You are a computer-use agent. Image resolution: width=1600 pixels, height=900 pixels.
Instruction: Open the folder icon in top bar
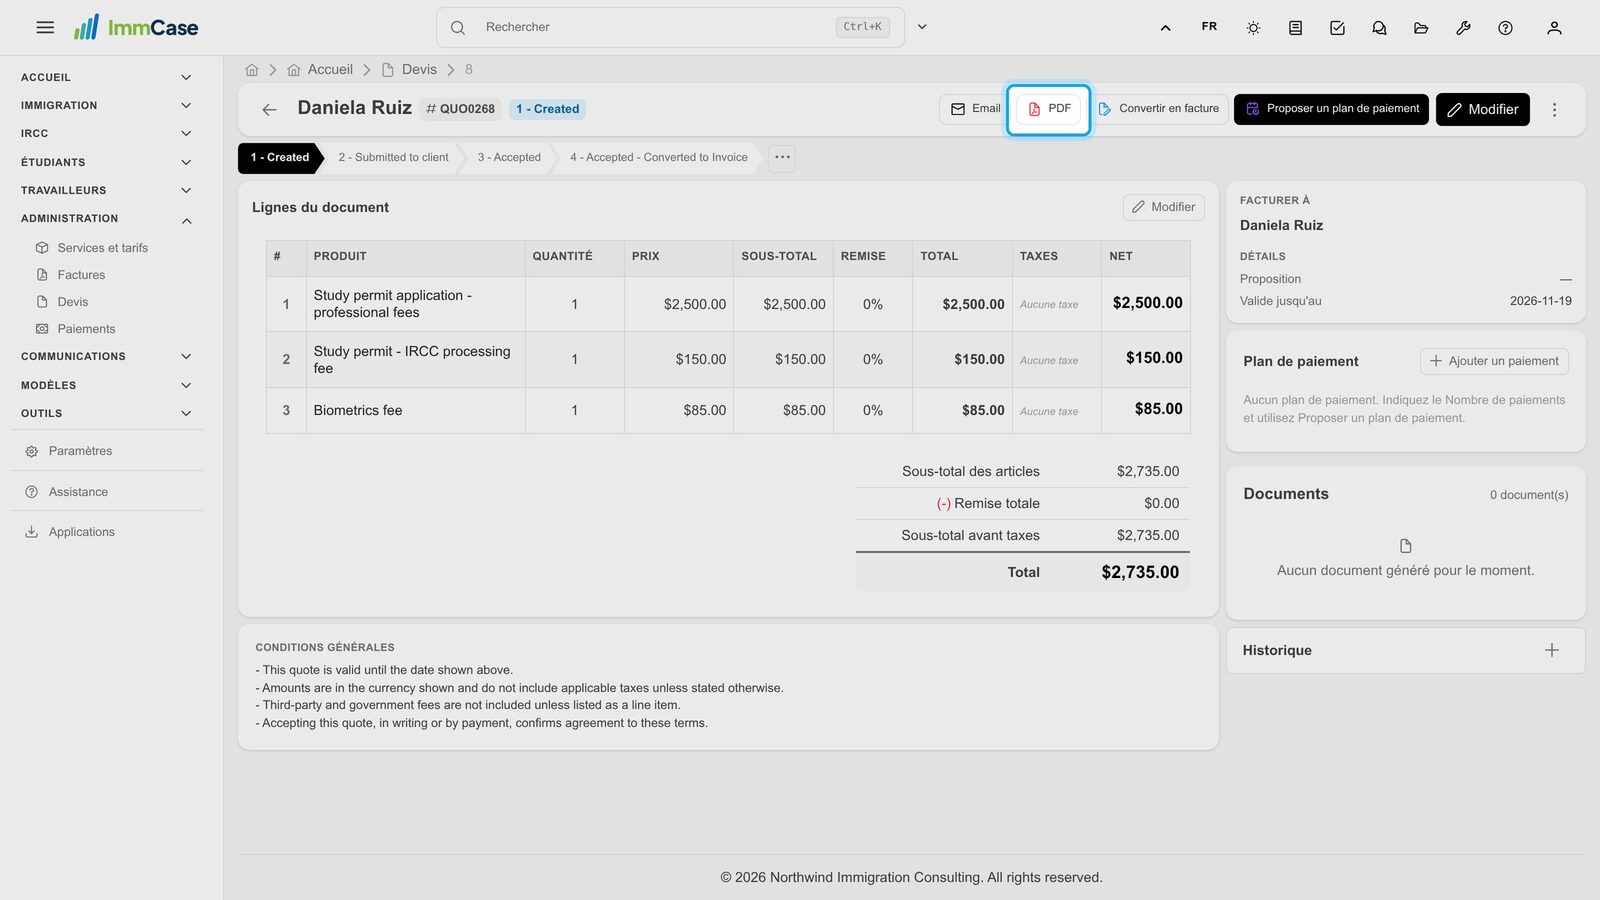[x=1421, y=28]
